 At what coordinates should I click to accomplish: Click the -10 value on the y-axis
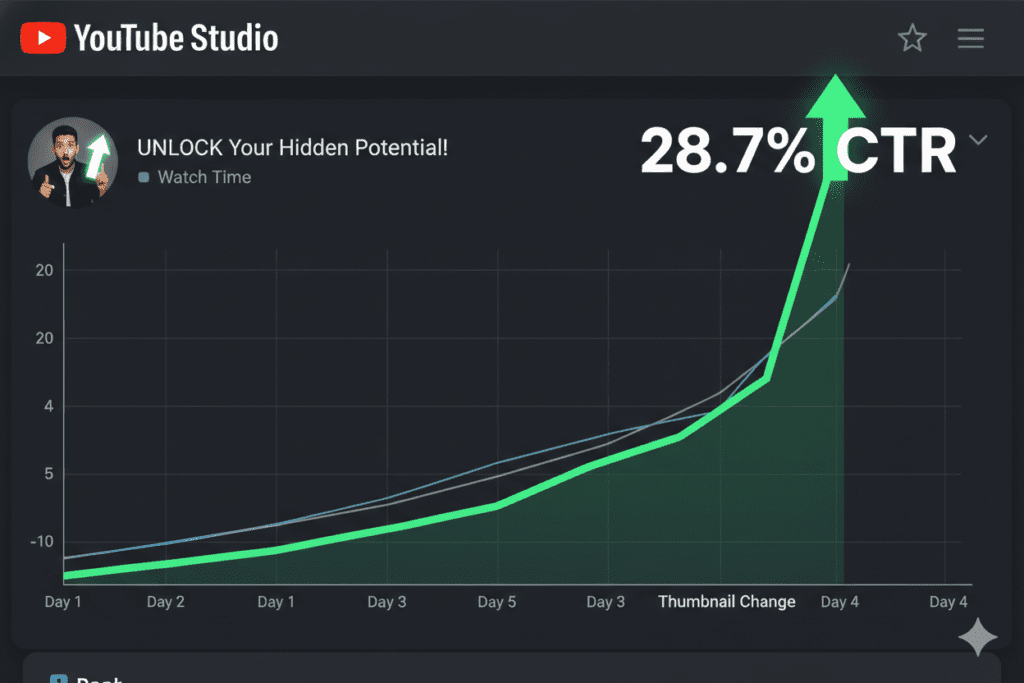[41, 542]
